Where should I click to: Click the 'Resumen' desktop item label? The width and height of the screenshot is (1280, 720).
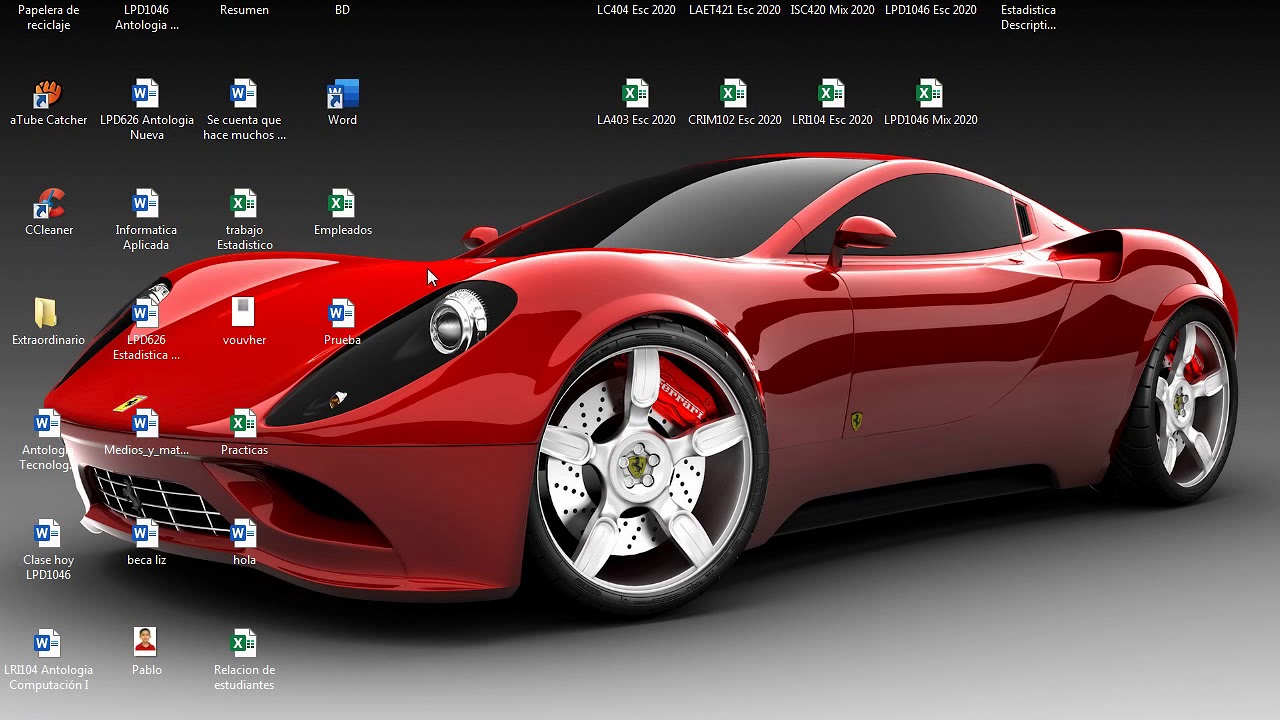point(244,10)
